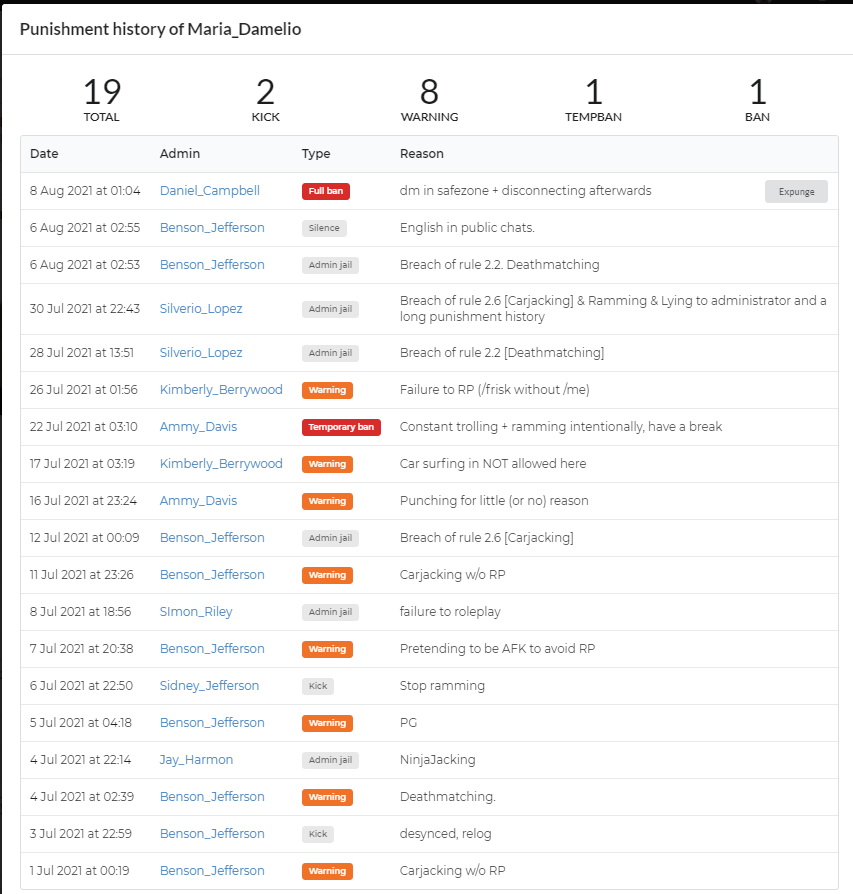Click the WARNING count of 8

tap(429, 91)
